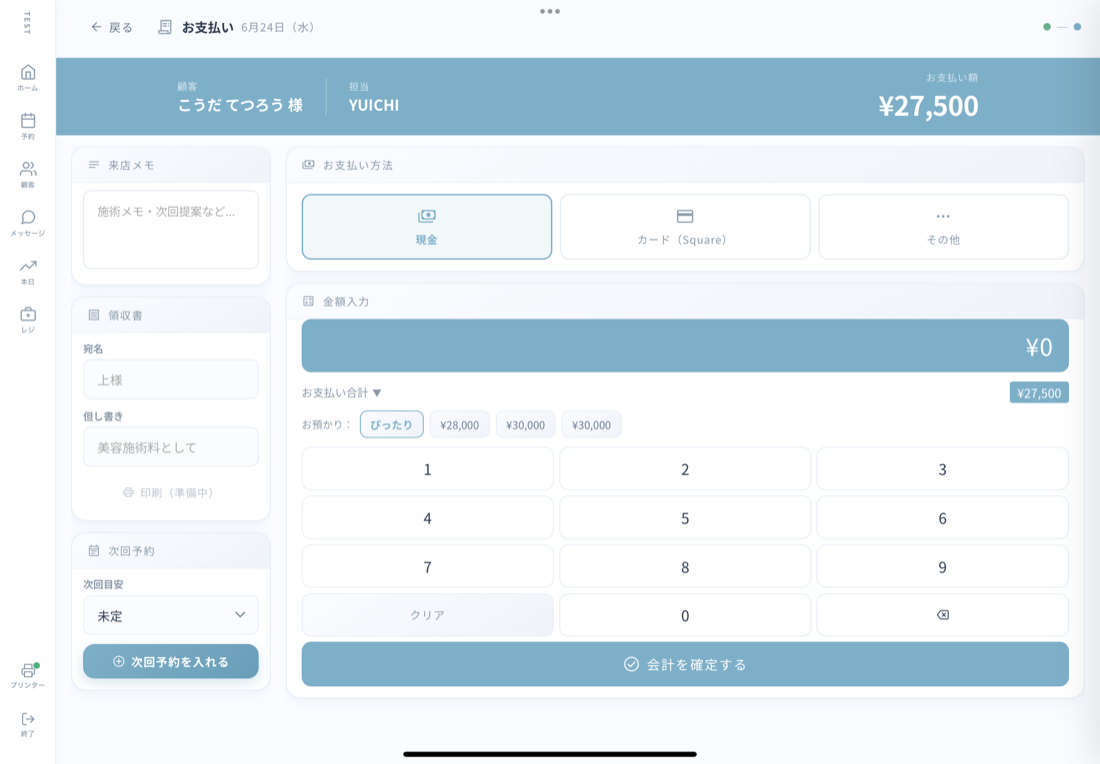Select その他 payment method
1100x764 pixels.
point(943,227)
